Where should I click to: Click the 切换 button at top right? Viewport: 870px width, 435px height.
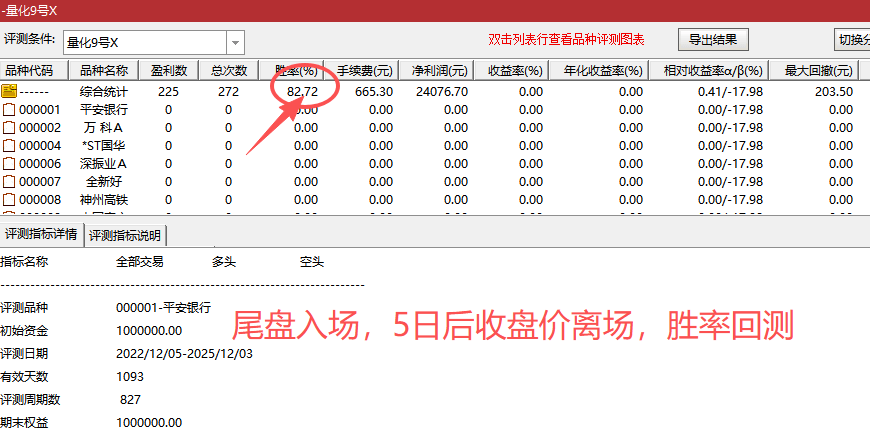(852, 40)
